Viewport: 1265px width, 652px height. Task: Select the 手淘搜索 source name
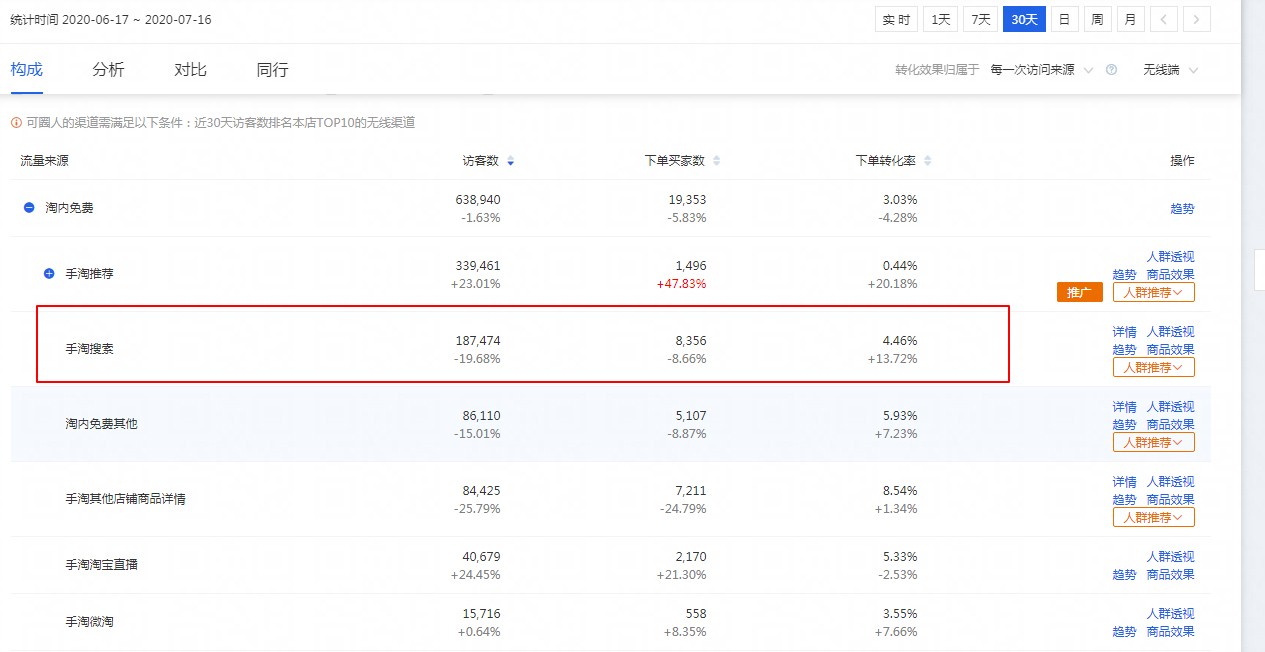[x=90, y=349]
